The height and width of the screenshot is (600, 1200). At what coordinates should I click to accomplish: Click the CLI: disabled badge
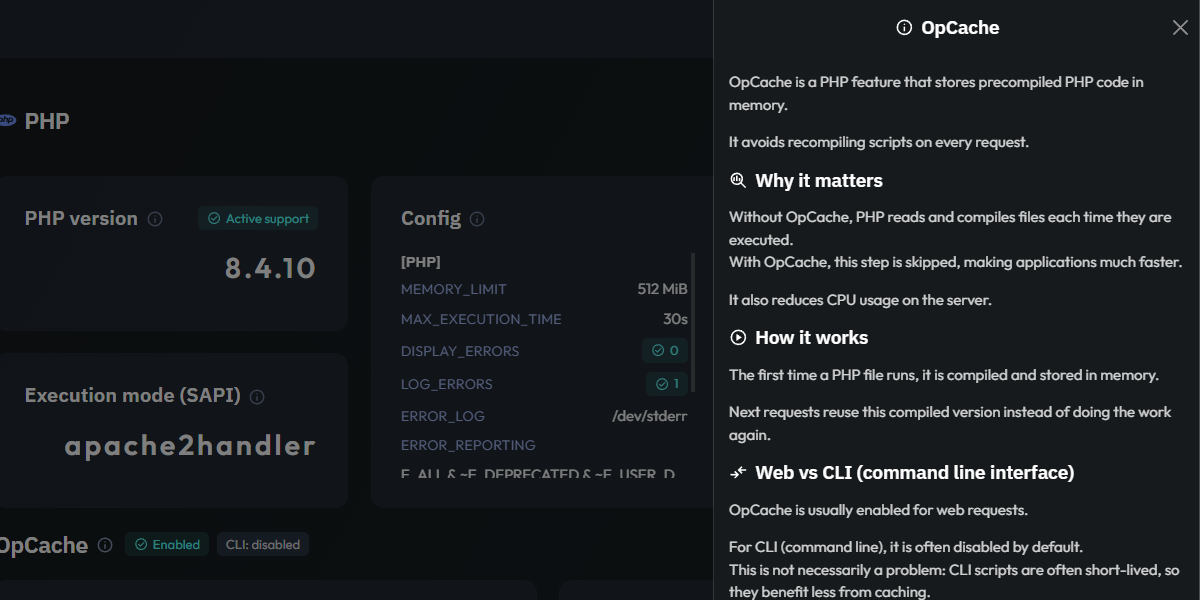click(262, 545)
